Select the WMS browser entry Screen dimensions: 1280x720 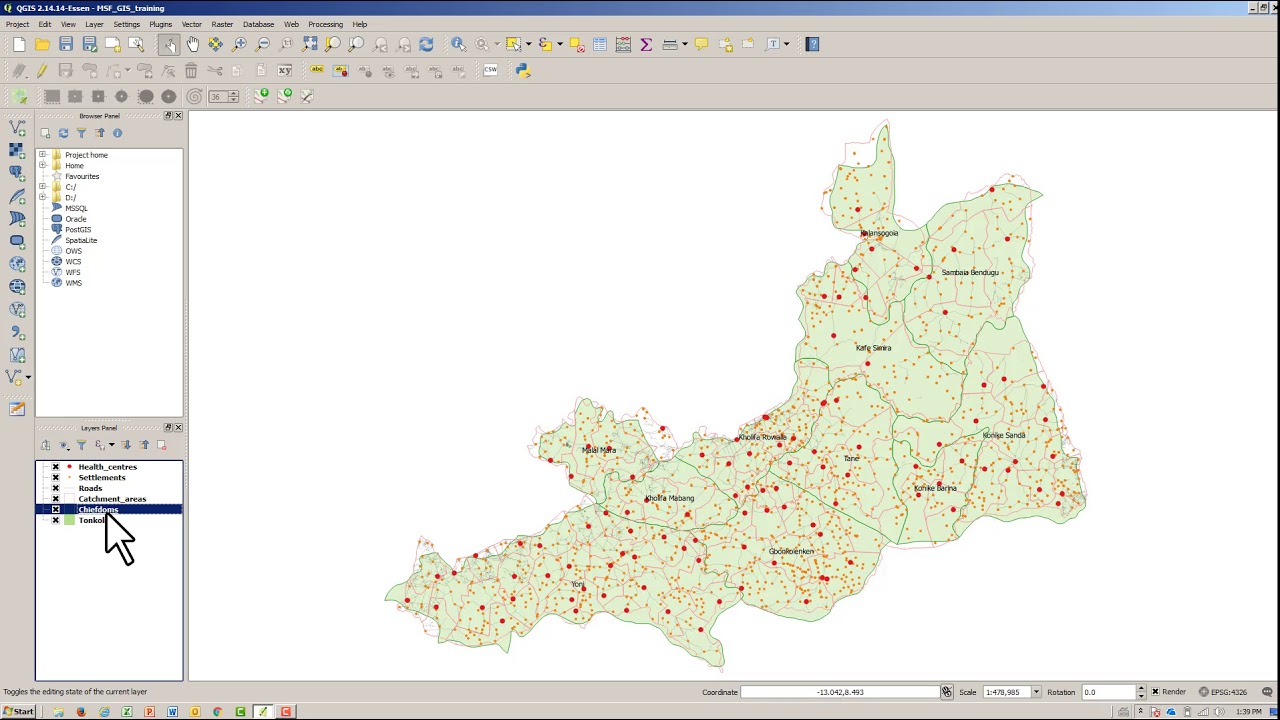click(73, 283)
